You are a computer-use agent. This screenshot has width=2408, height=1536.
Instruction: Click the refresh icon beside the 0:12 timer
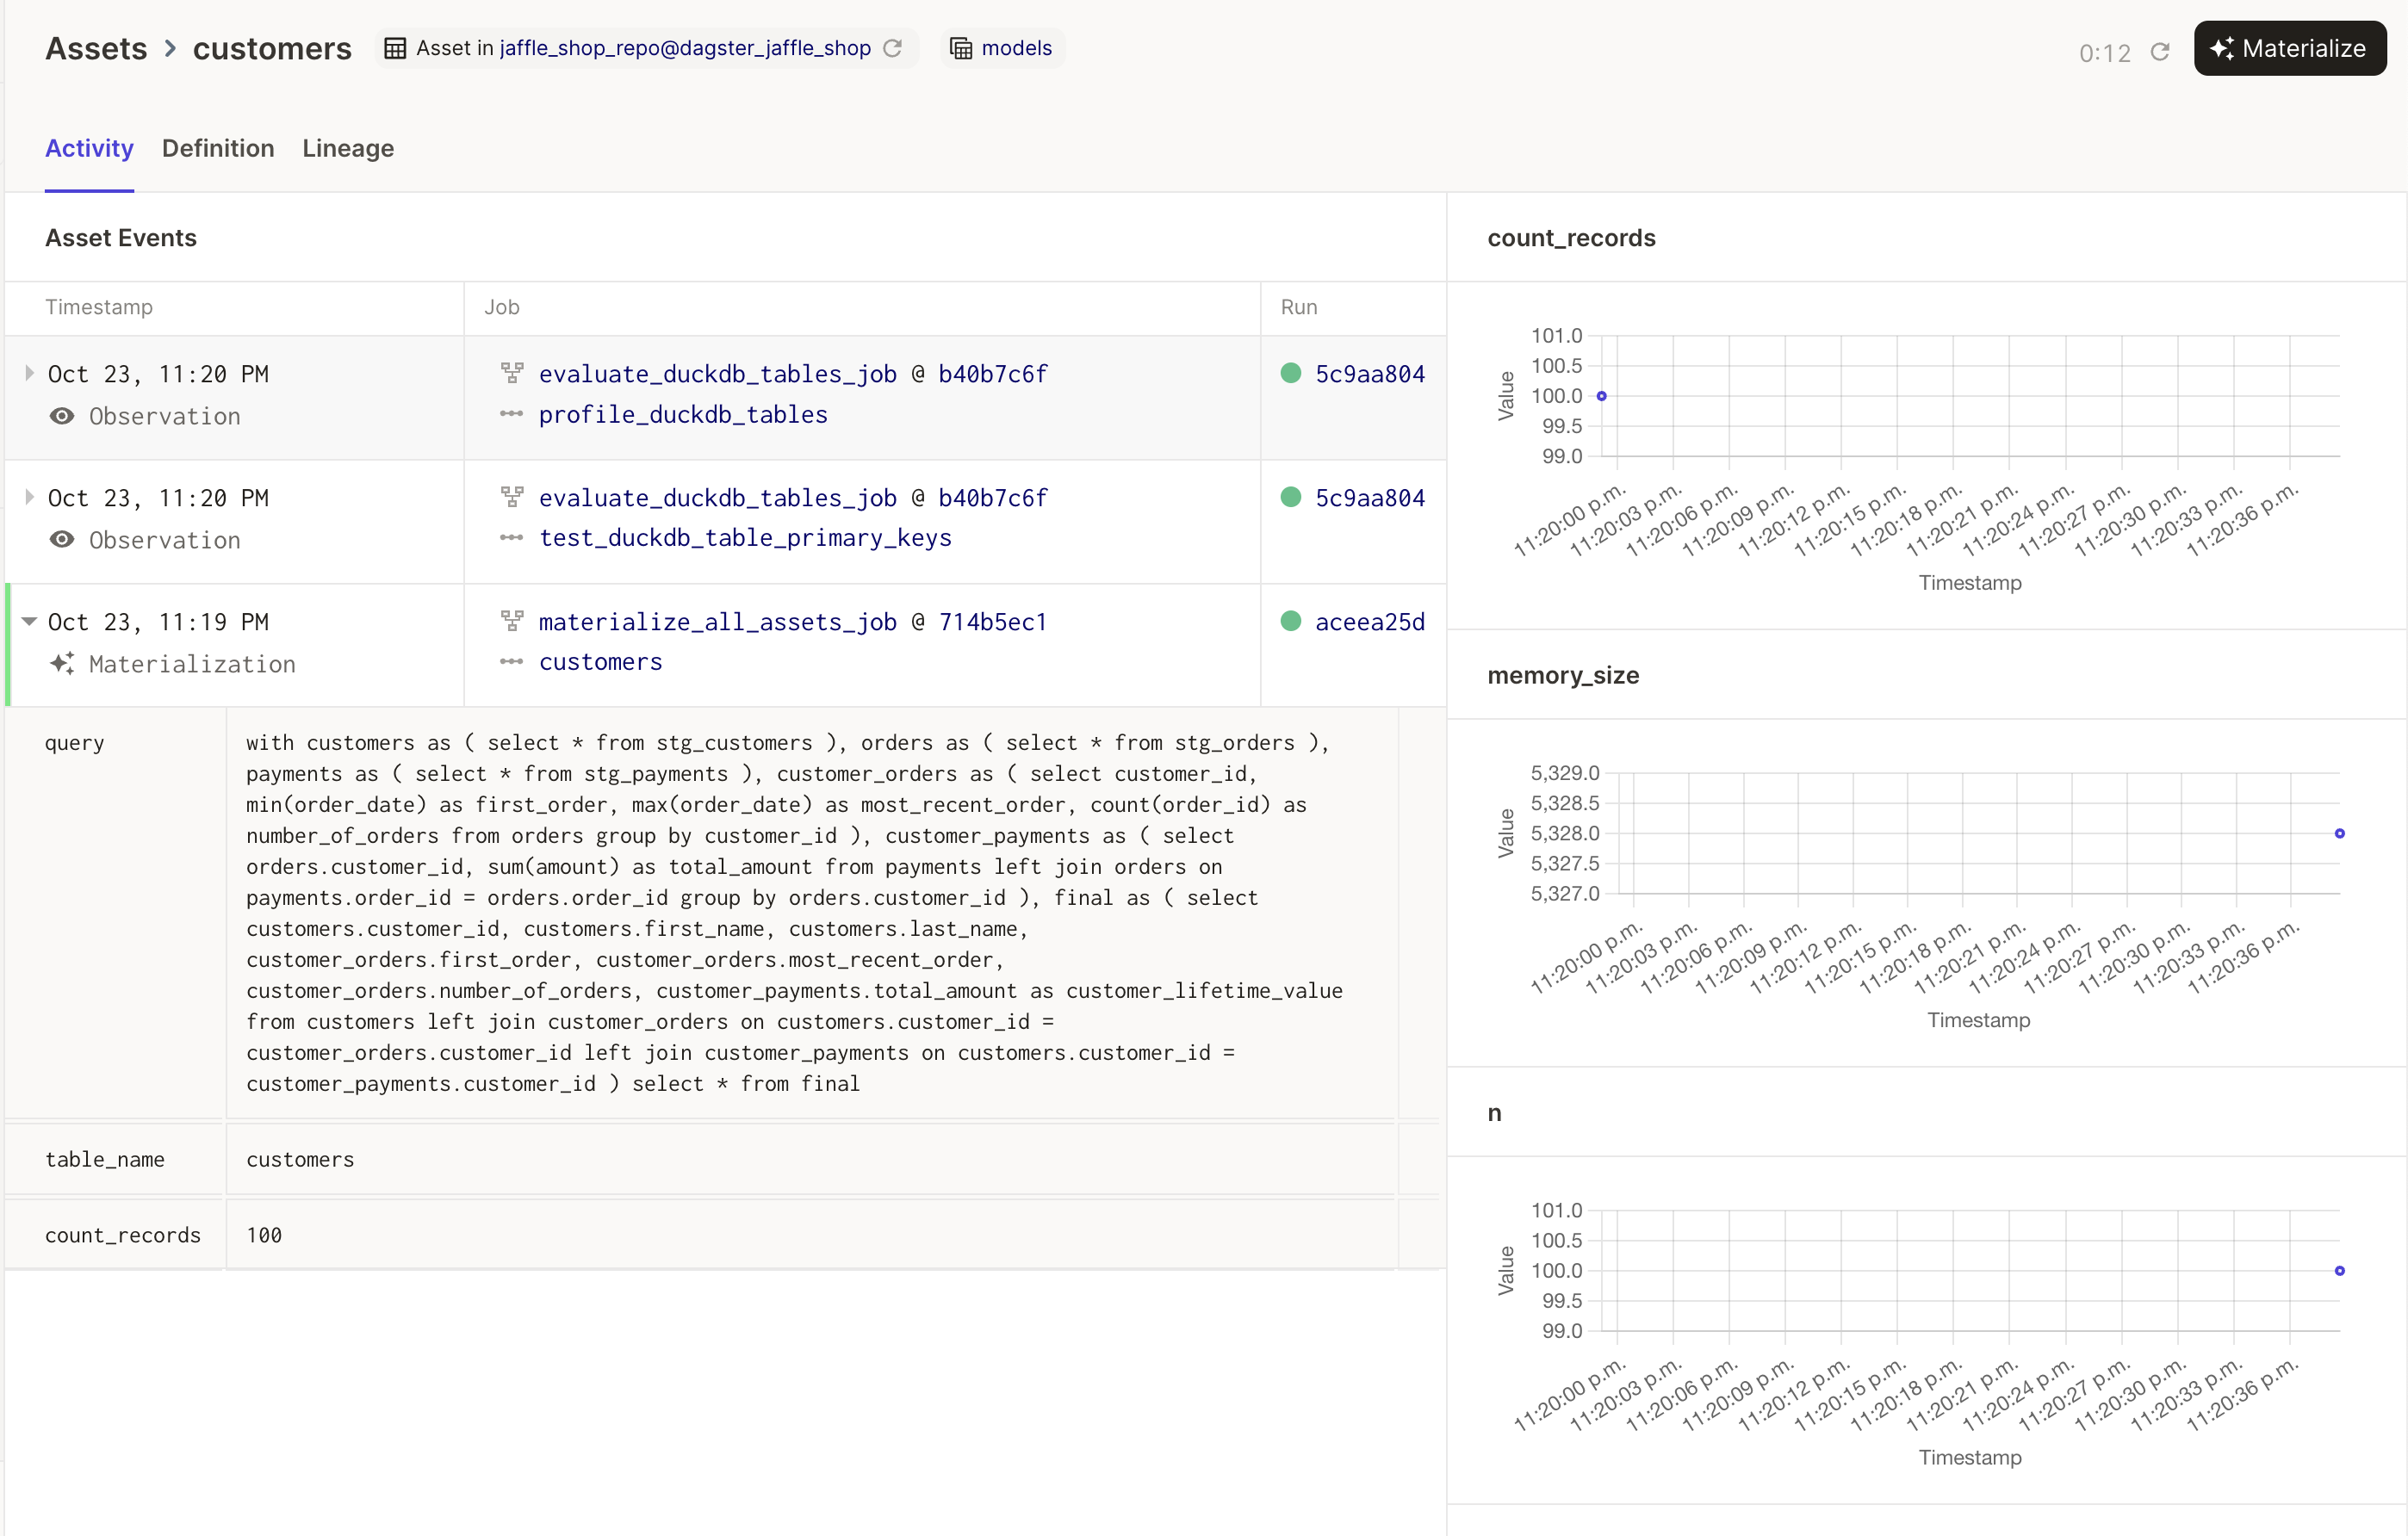click(x=2160, y=52)
